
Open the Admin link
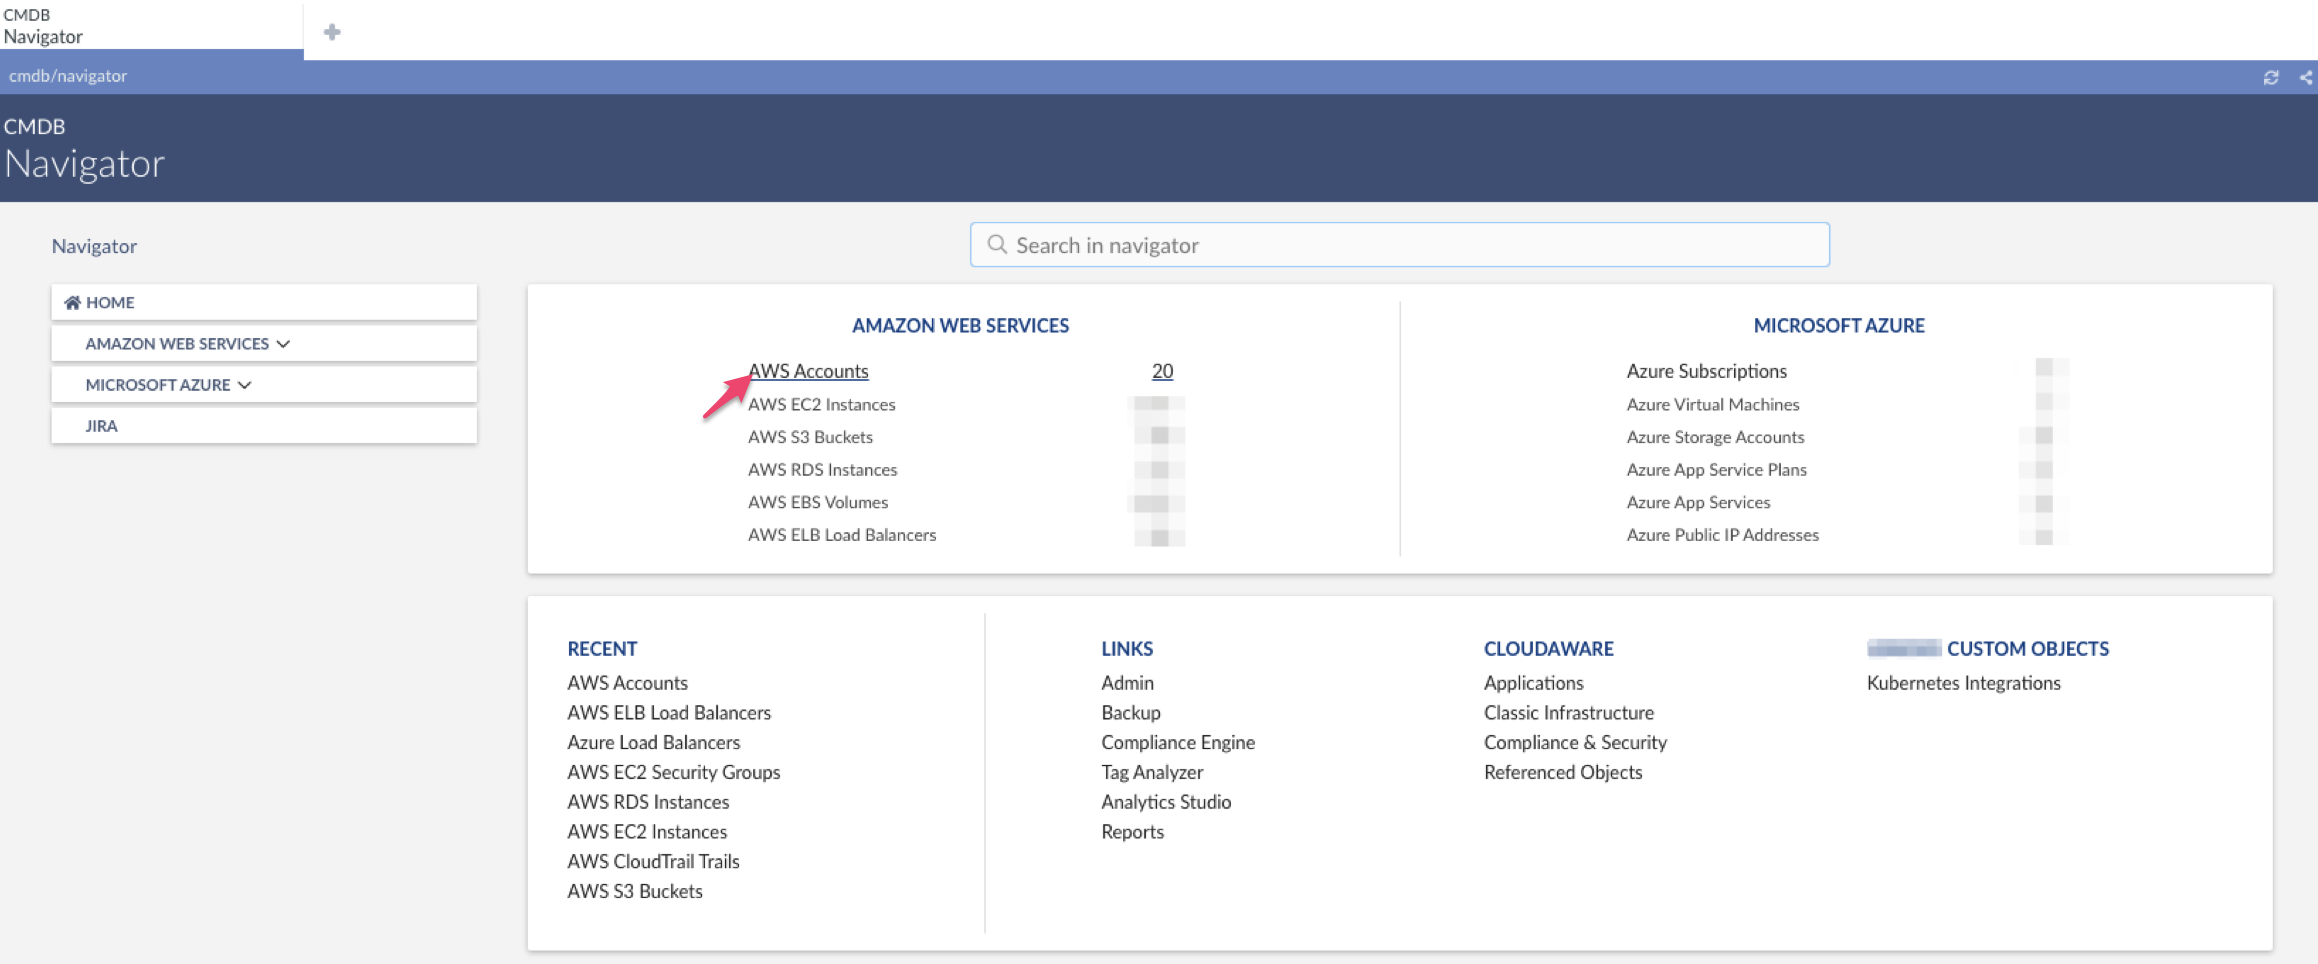click(1127, 683)
